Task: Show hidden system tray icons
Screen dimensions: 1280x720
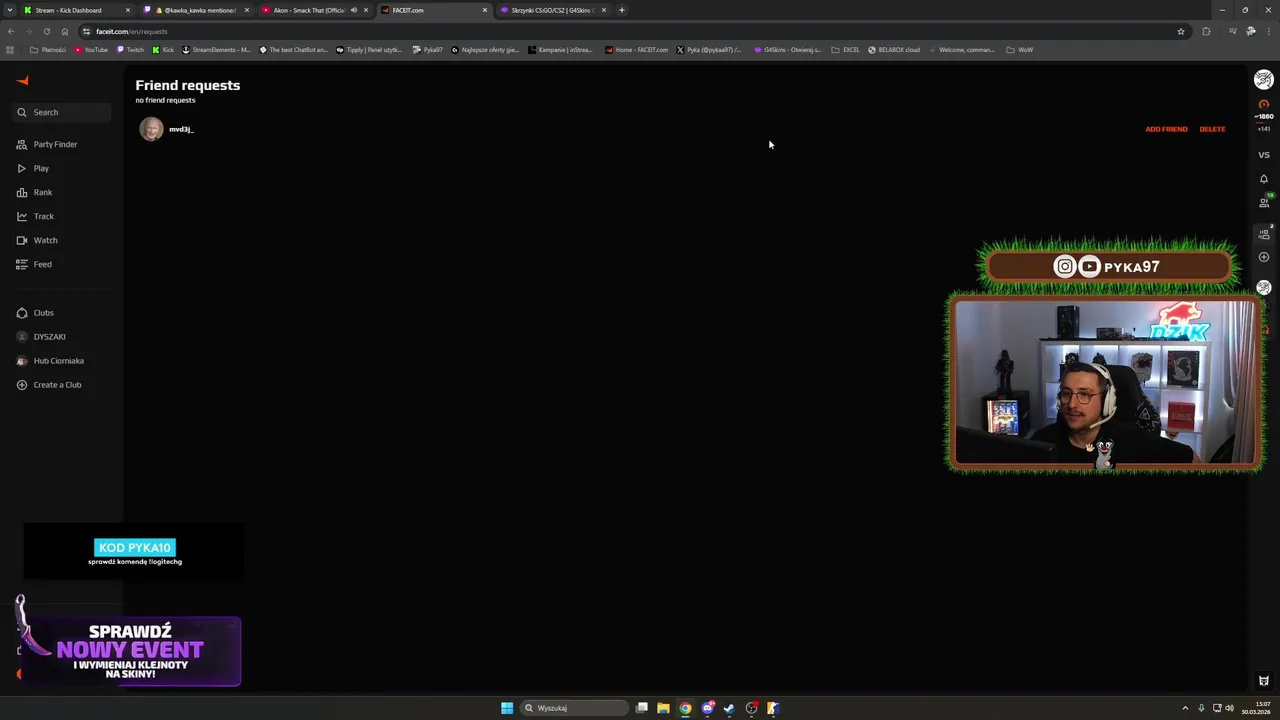Action: (1185, 708)
